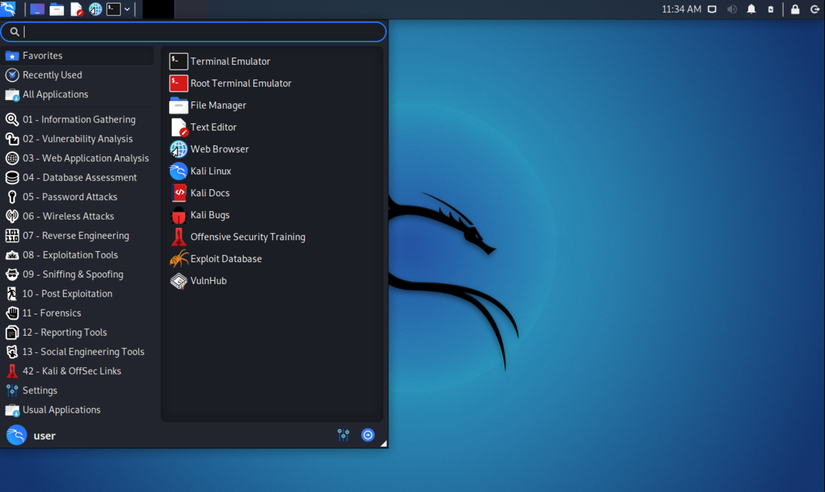The image size is (825, 492).
Task: Click the 'user' name label in menu footer
Action: pos(45,436)
